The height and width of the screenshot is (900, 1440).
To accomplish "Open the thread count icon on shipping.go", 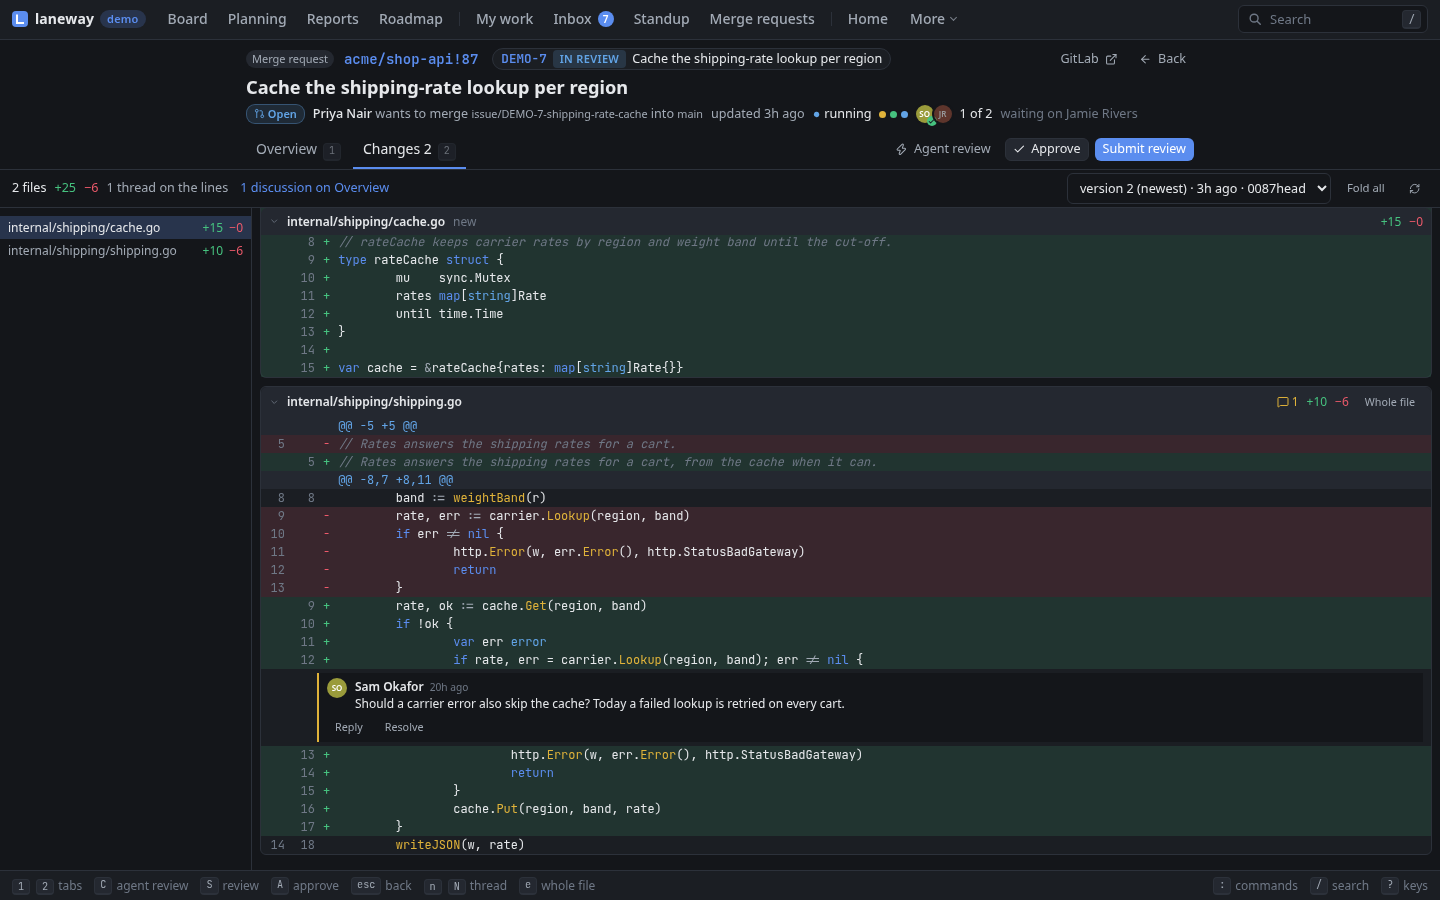I will coord(1287,402).
